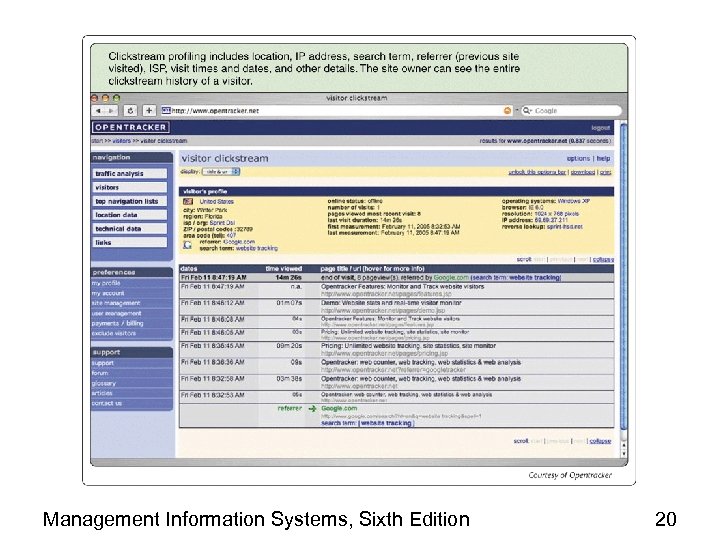Open links navigation item
Viewport: 720px width, 540px height.
130,242
